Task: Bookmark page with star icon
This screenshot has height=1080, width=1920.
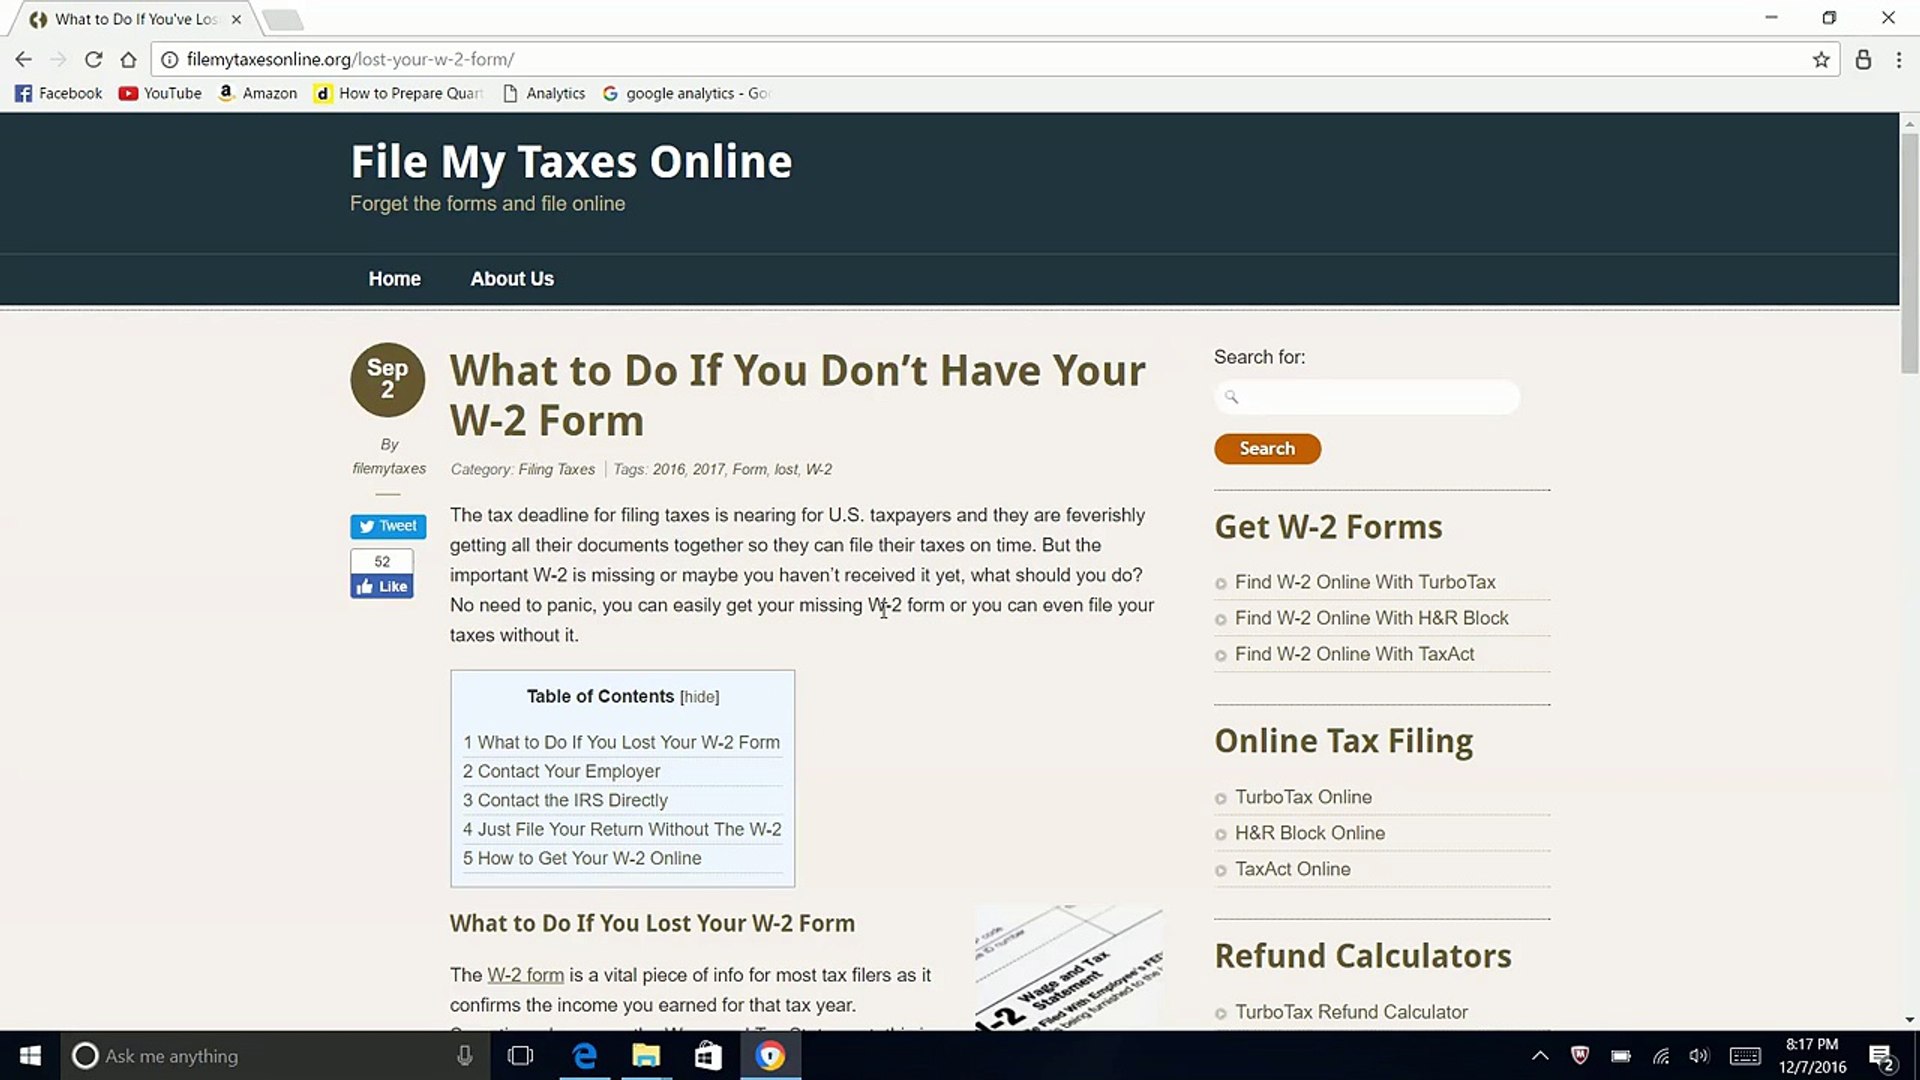Action: click(x=1821, y=59)
